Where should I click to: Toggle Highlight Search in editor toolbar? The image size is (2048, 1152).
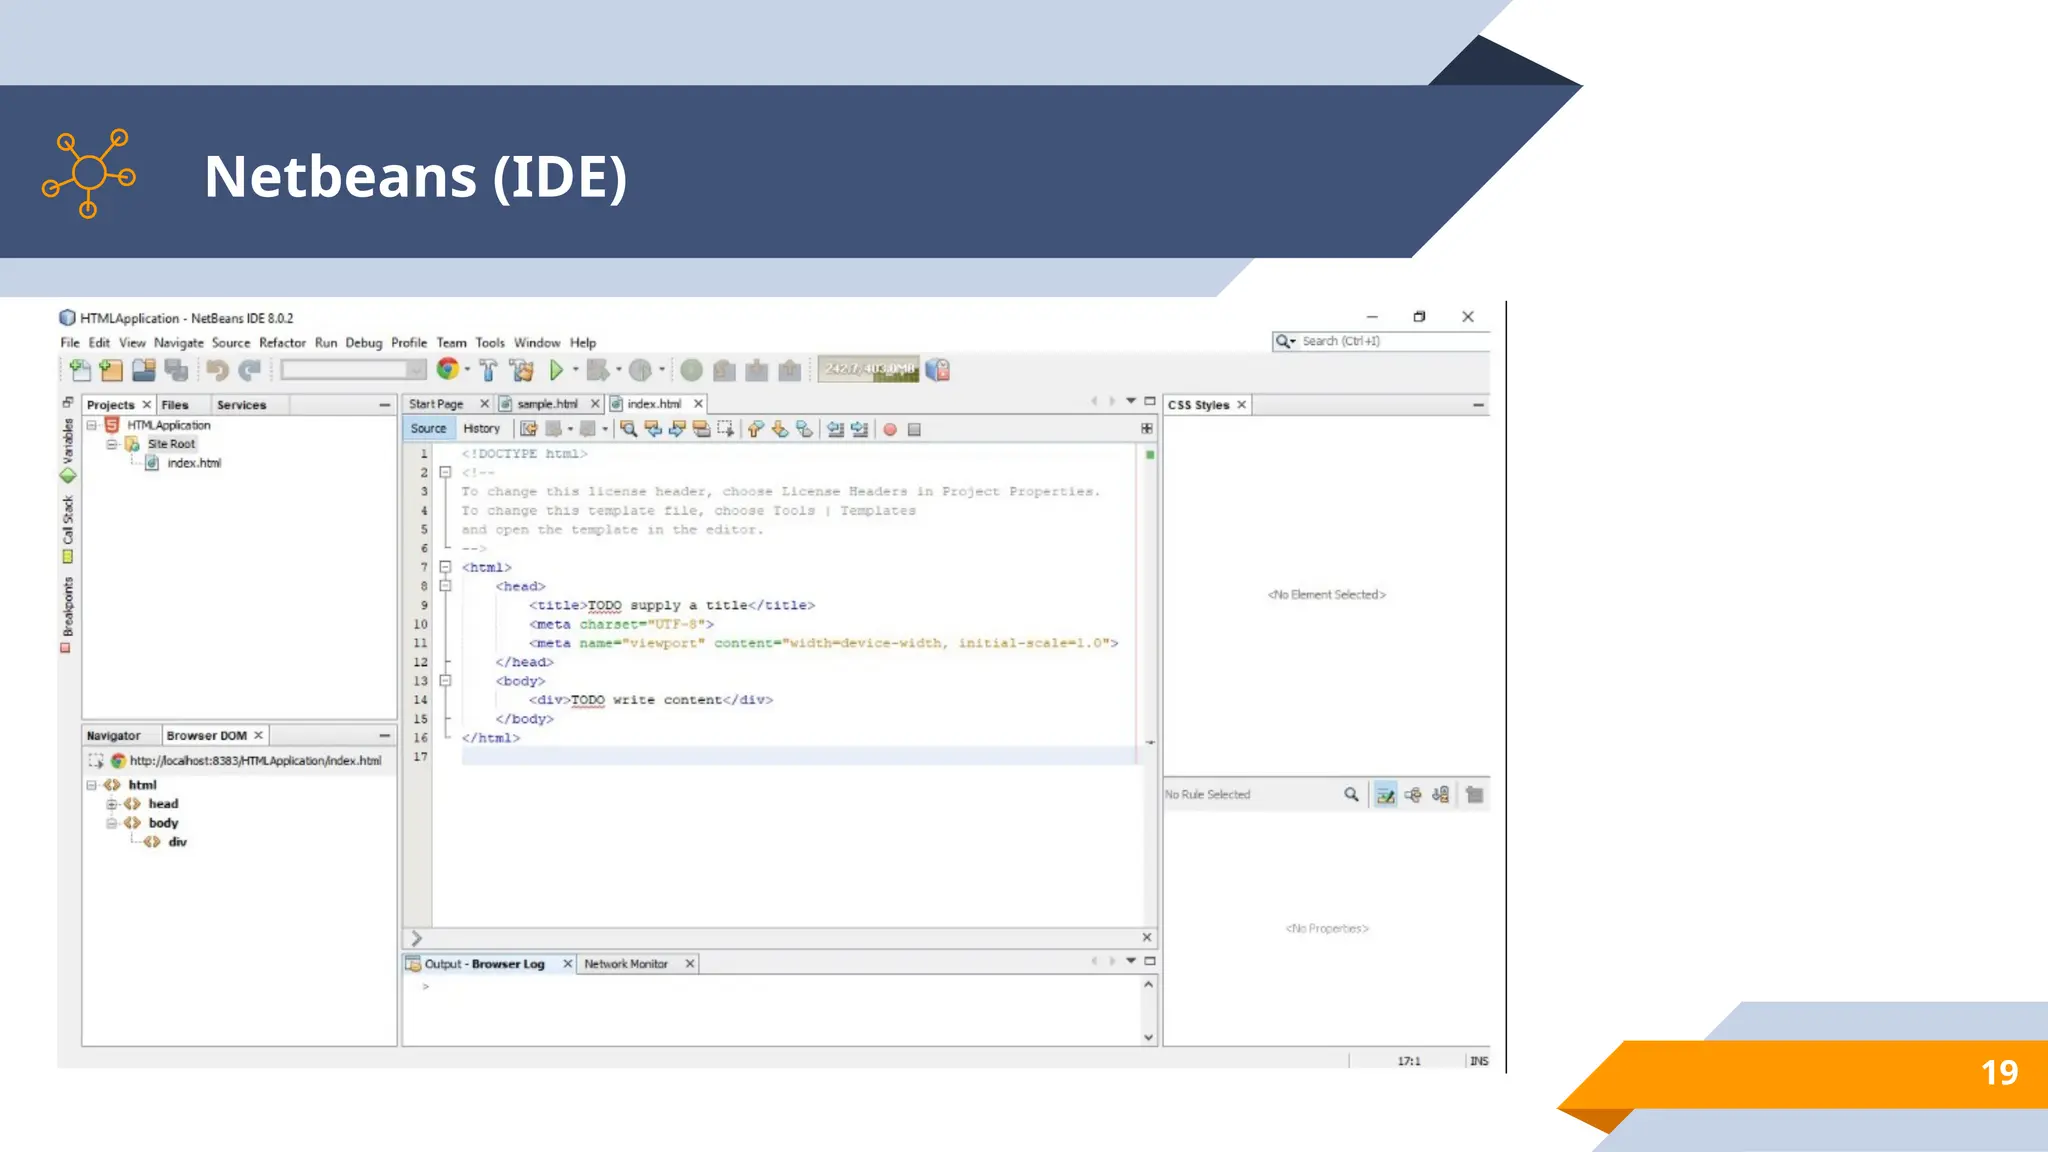(x=701, y=429)
